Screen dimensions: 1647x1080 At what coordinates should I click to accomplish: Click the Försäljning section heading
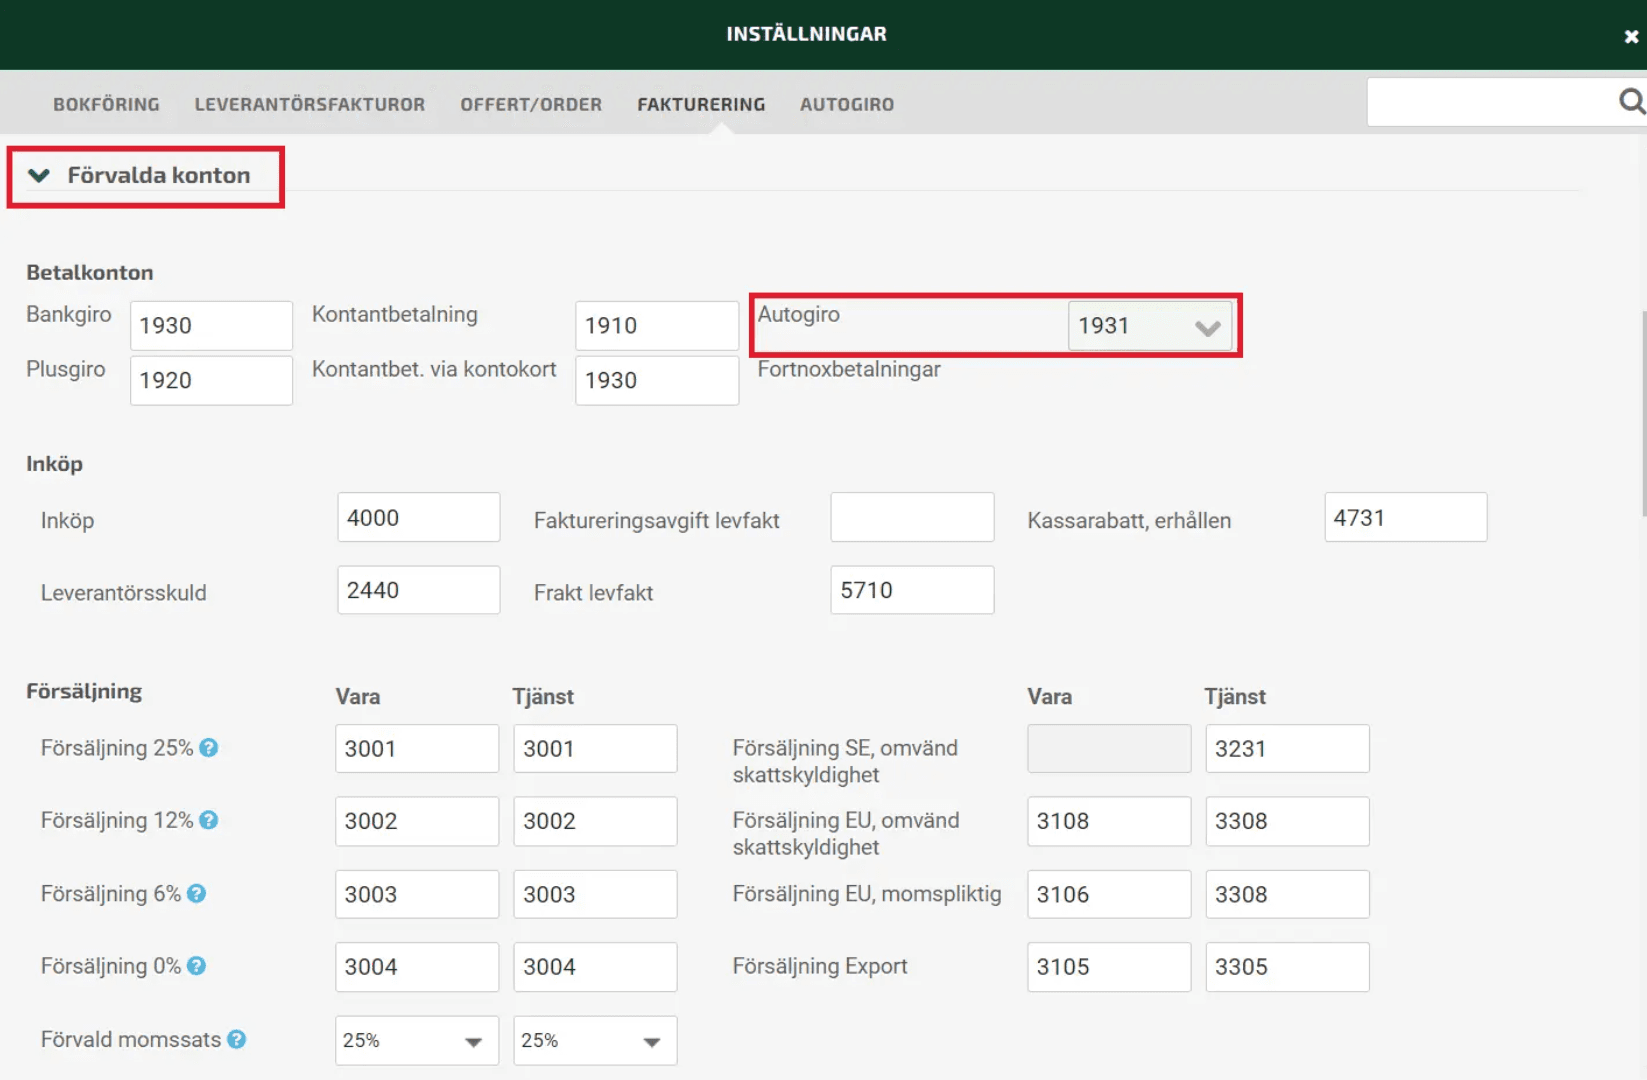84,691
